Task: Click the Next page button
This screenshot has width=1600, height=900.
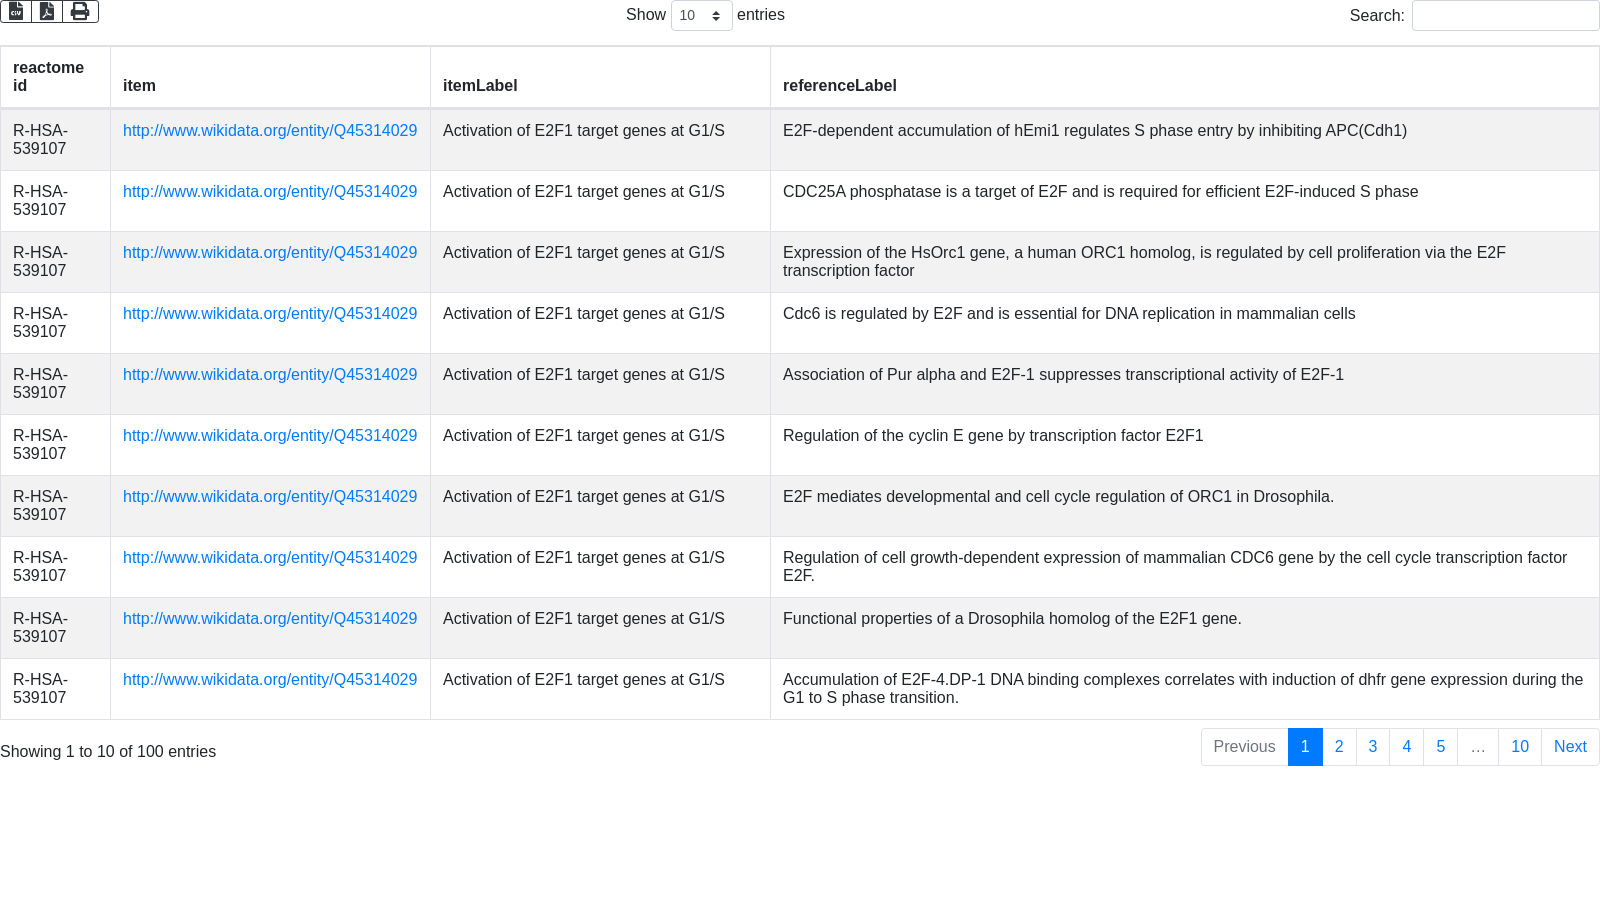Action: [x=1570, y=747]
